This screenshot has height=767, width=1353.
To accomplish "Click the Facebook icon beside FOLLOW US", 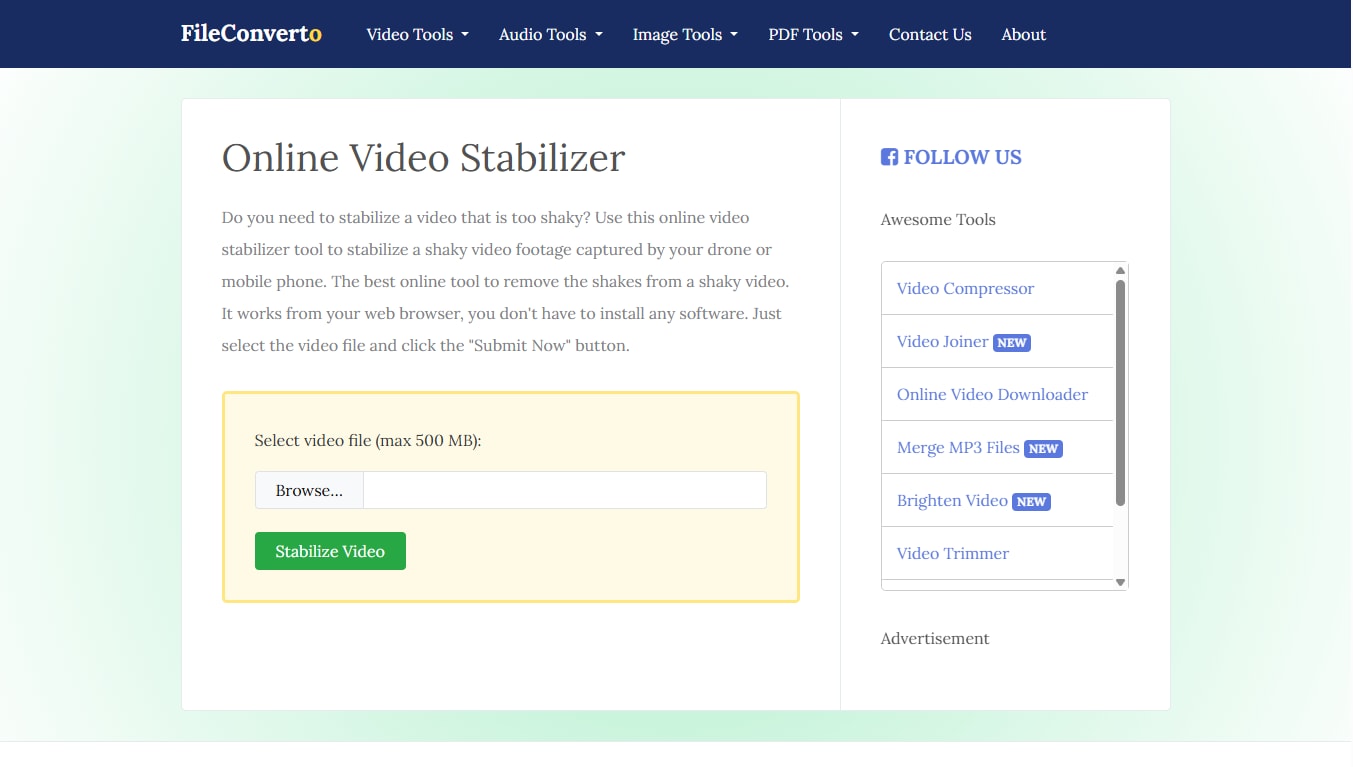I will [x=889, y=157].
